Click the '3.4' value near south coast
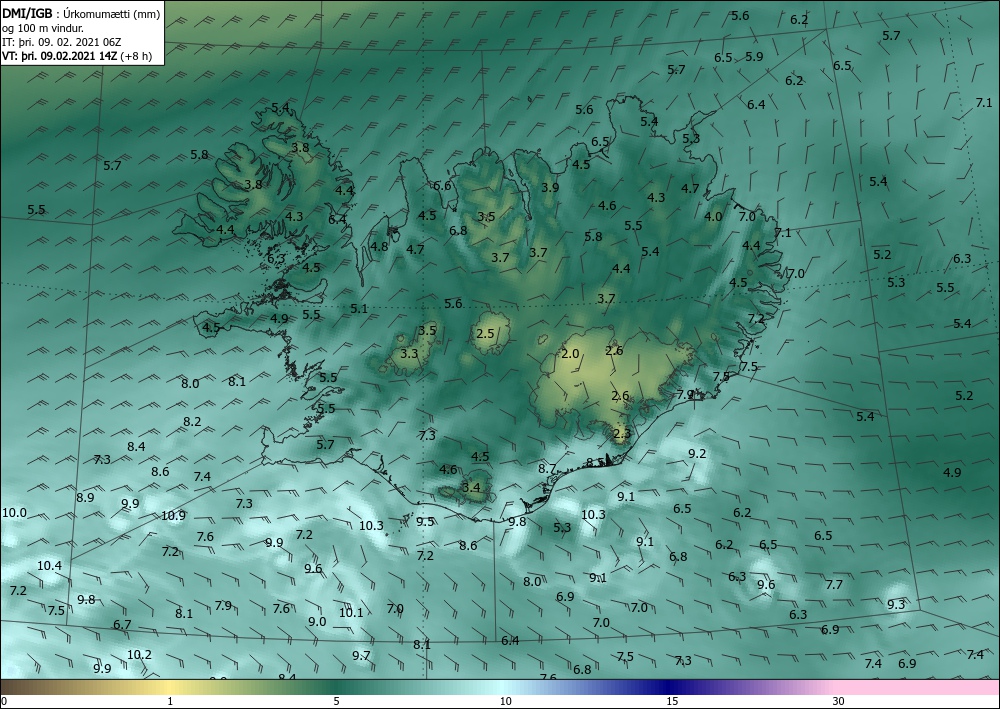The image size is (1000, 709). [x=471, y=488]
